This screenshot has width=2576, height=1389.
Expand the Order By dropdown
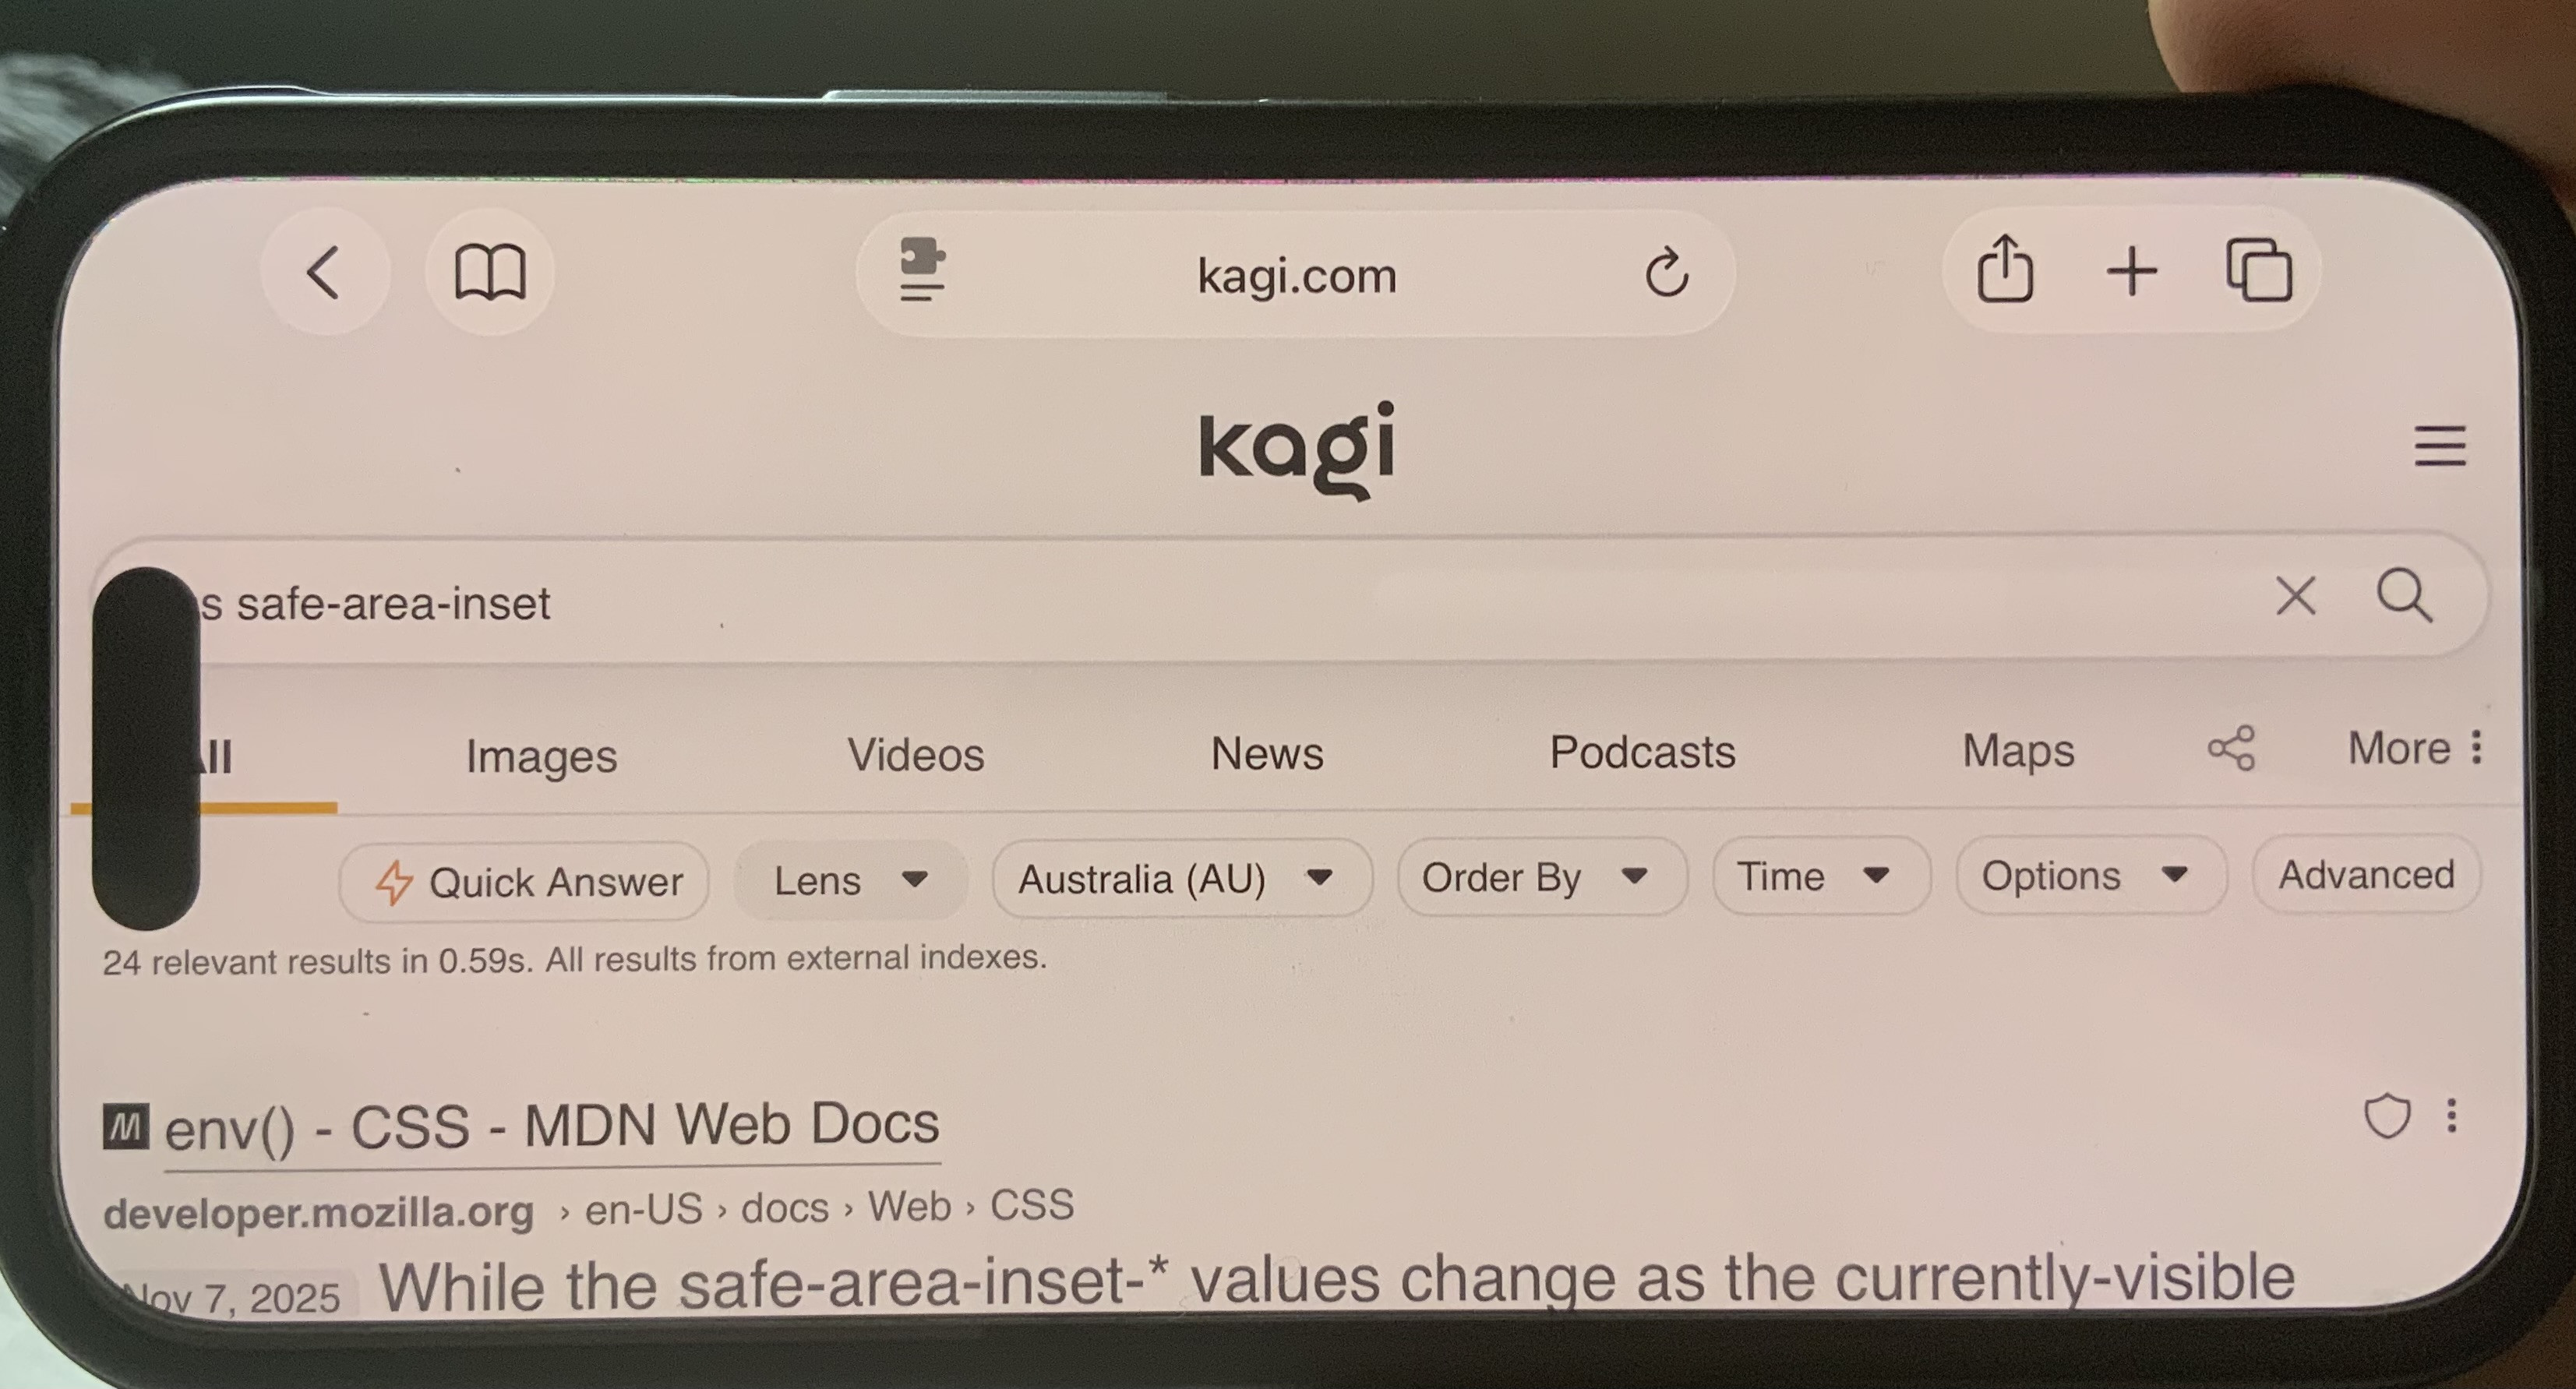point(1542,876)
